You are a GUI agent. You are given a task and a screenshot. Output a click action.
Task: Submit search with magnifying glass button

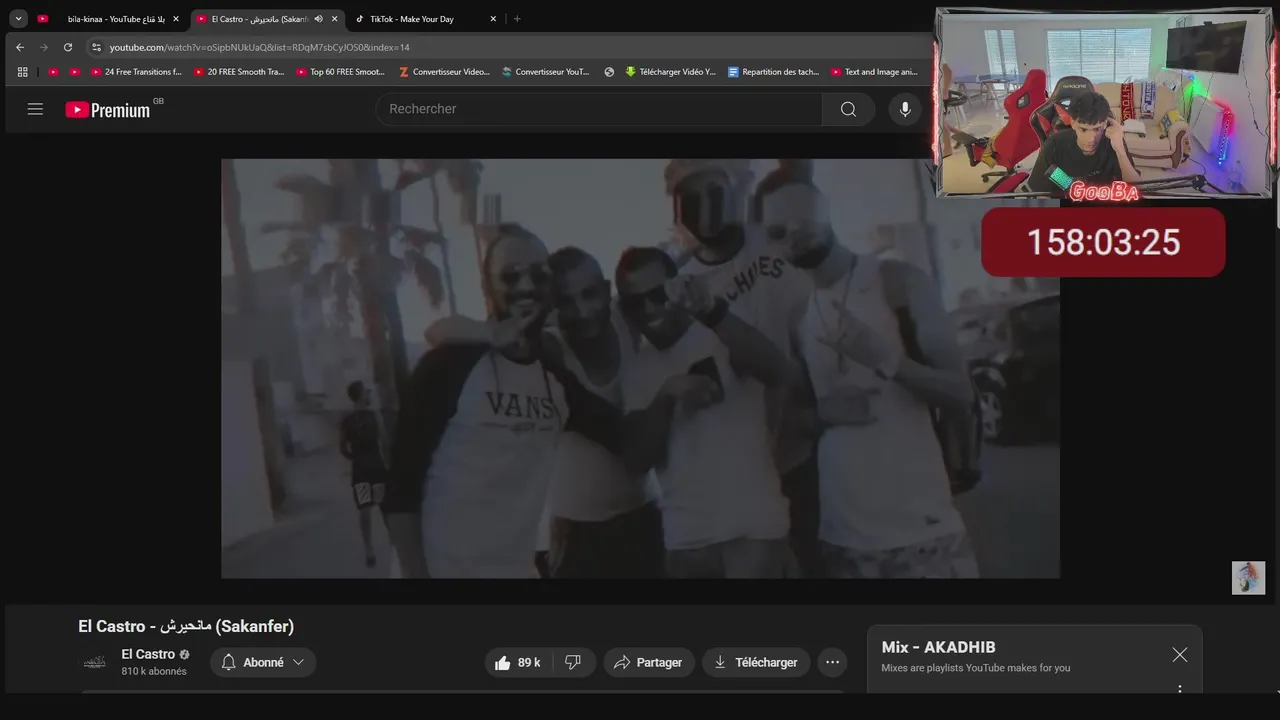(848, 109)
